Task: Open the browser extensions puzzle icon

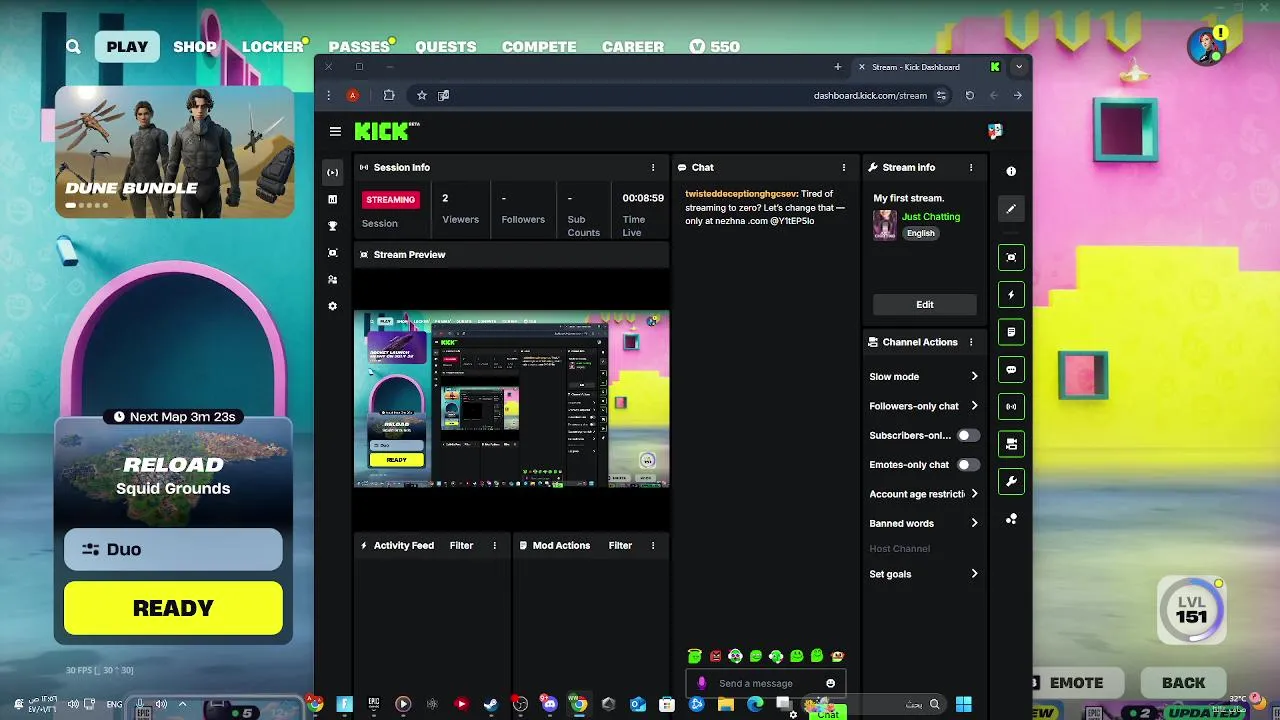Action: tap(389, 95)
